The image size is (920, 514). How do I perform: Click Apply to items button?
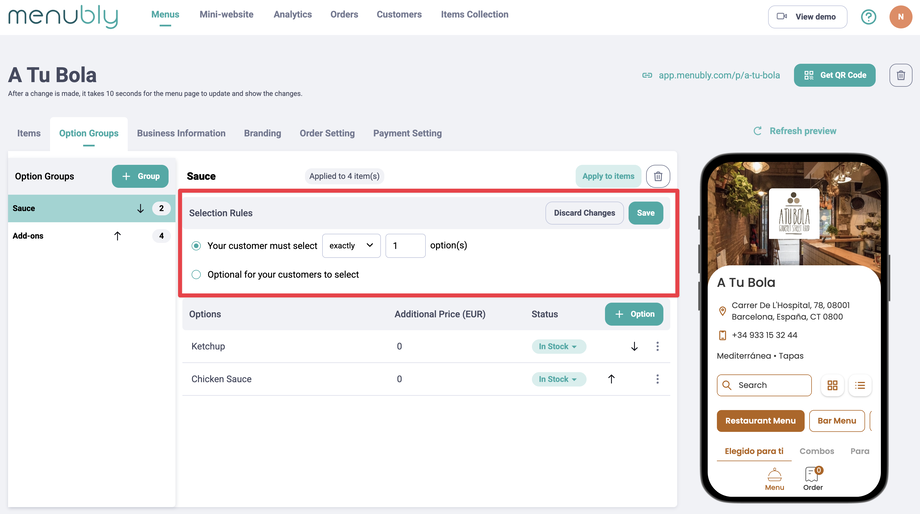[x=608, y=176]
